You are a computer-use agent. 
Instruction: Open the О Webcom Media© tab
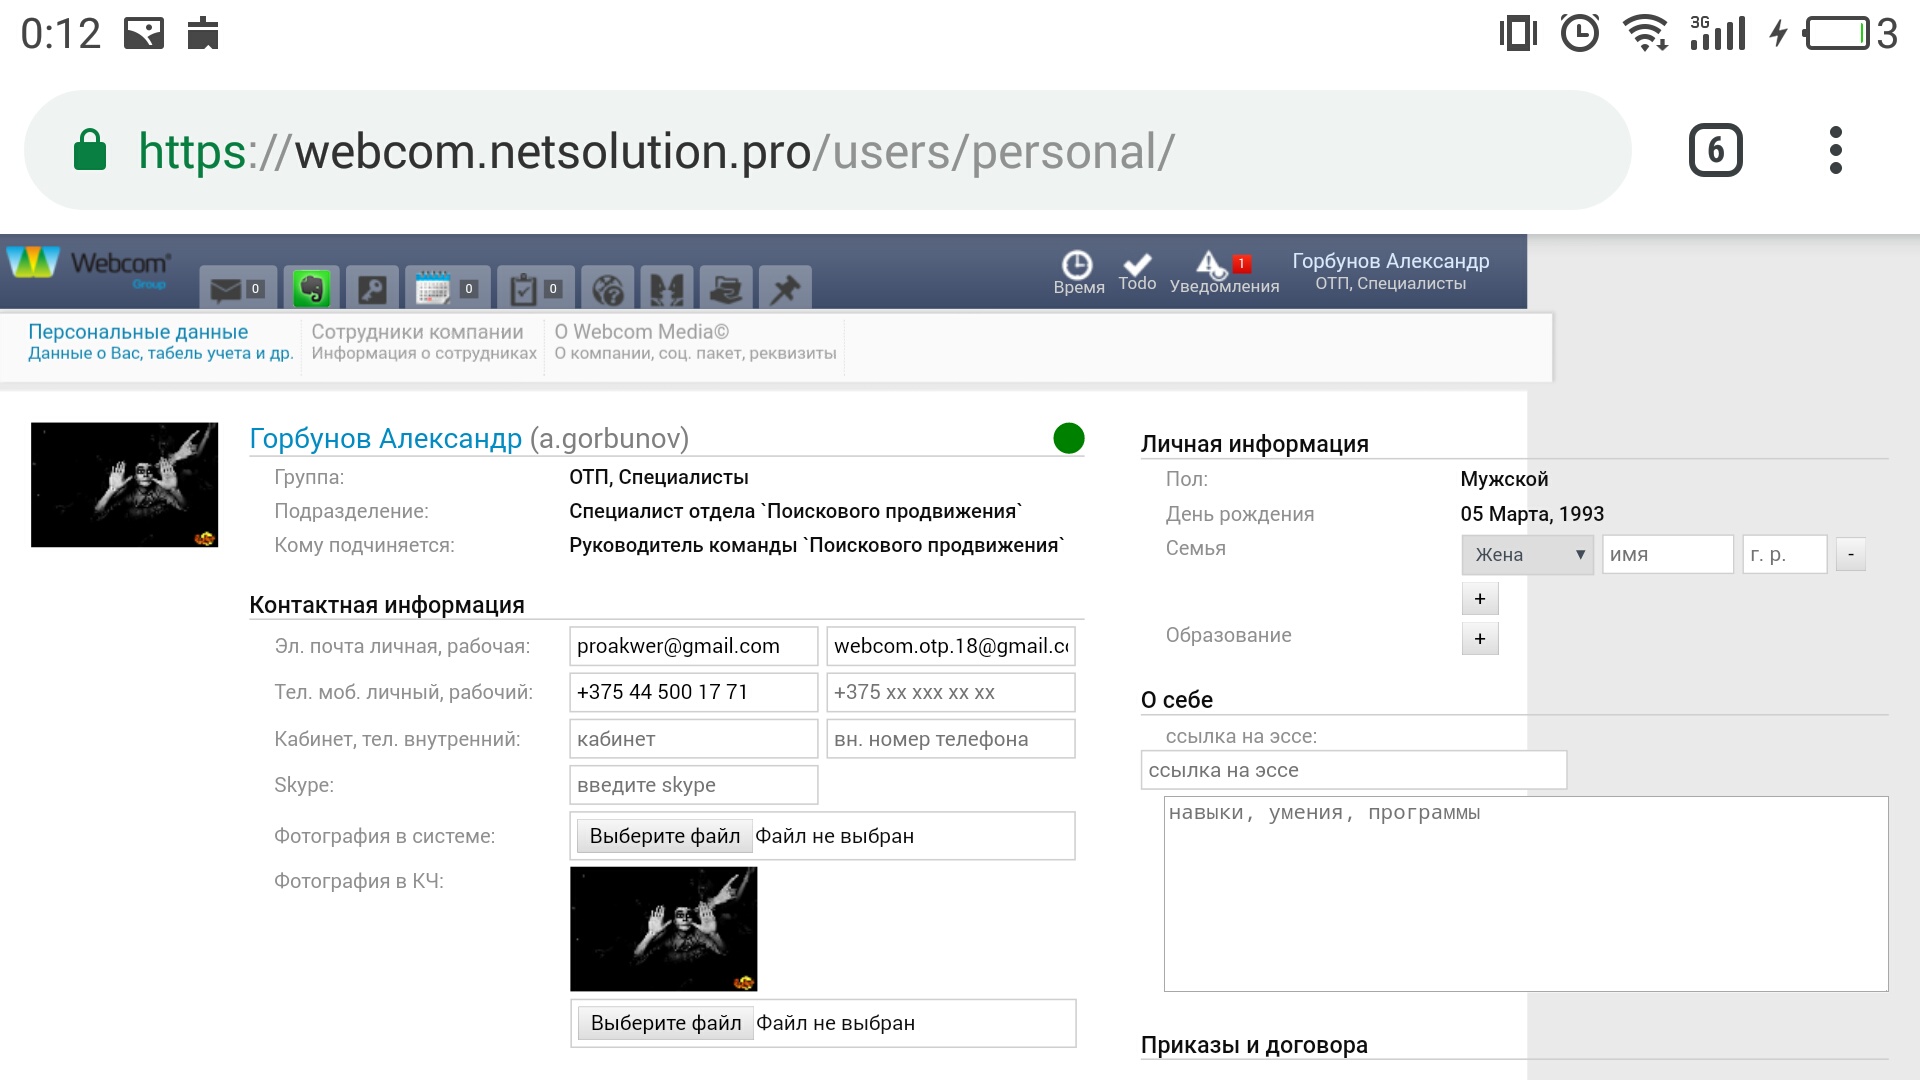695,341
